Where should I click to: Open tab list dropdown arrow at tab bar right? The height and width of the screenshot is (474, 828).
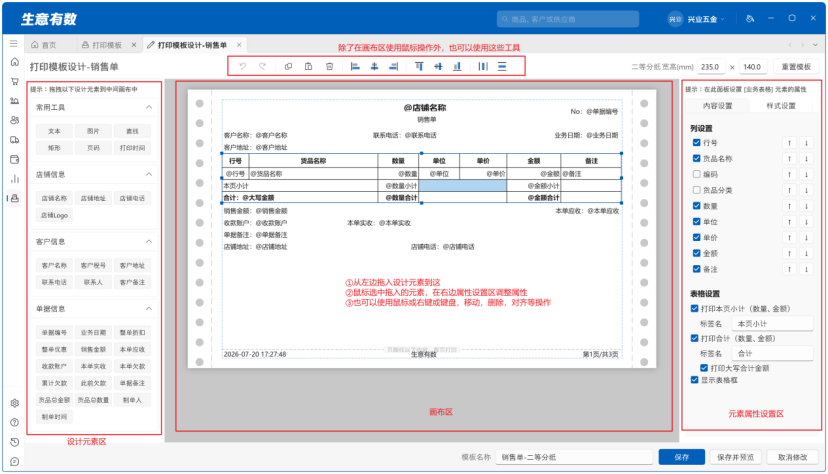pyautogui.click(x=817, y=45)
